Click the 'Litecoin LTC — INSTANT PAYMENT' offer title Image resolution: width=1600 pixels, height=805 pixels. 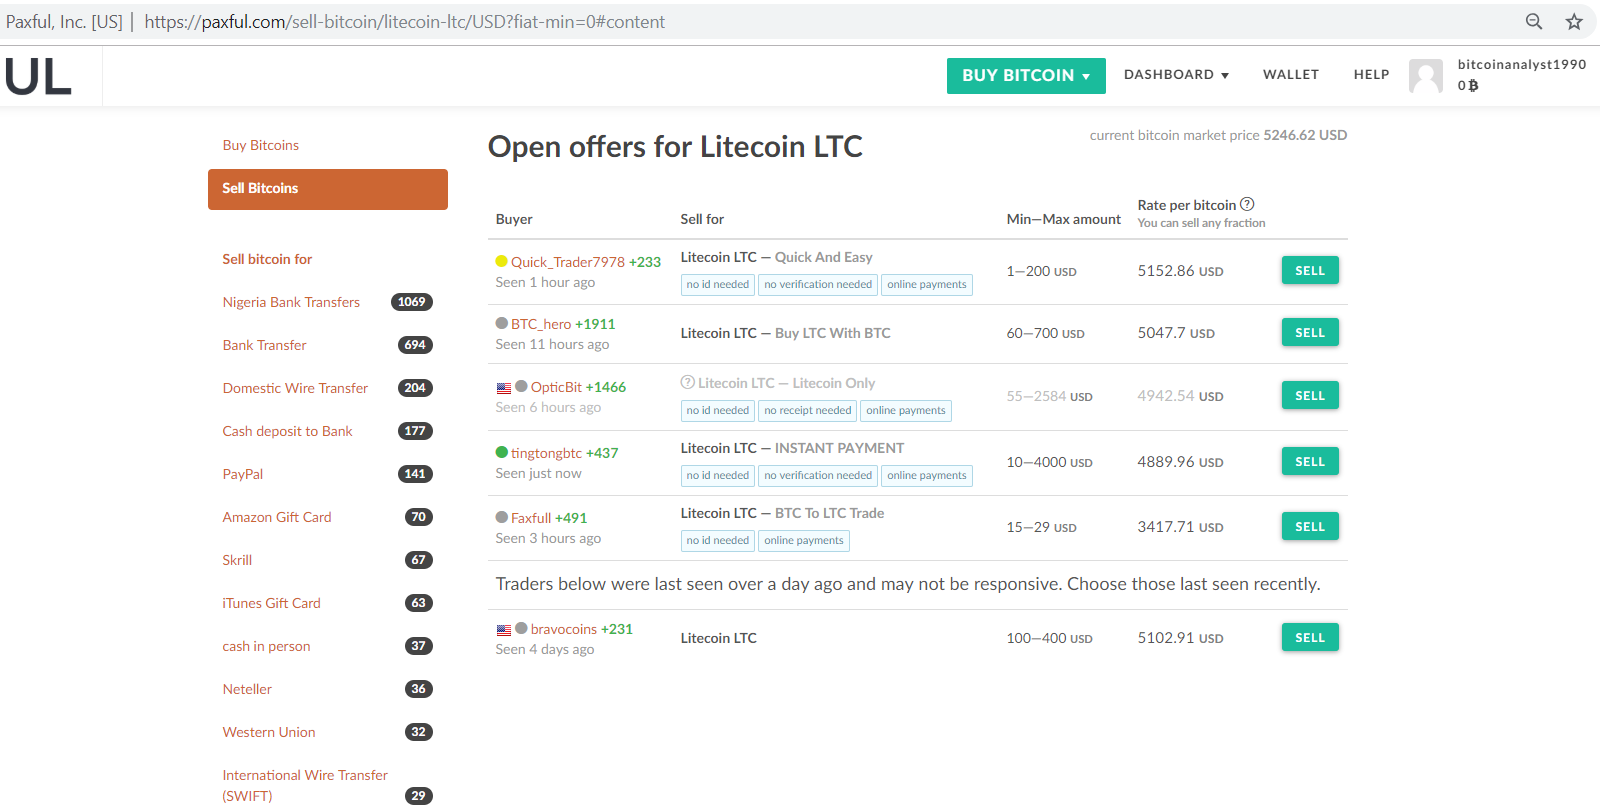(x=792, y=448)
